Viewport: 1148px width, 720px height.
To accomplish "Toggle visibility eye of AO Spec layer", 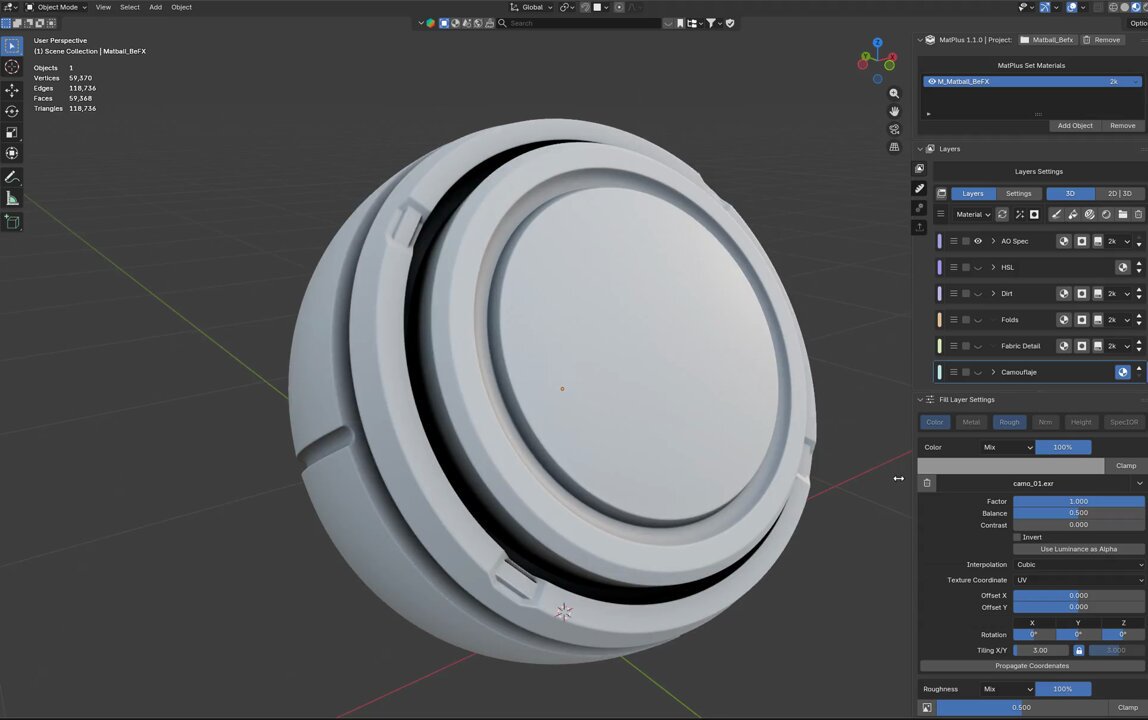I will [x=977, y=241].
